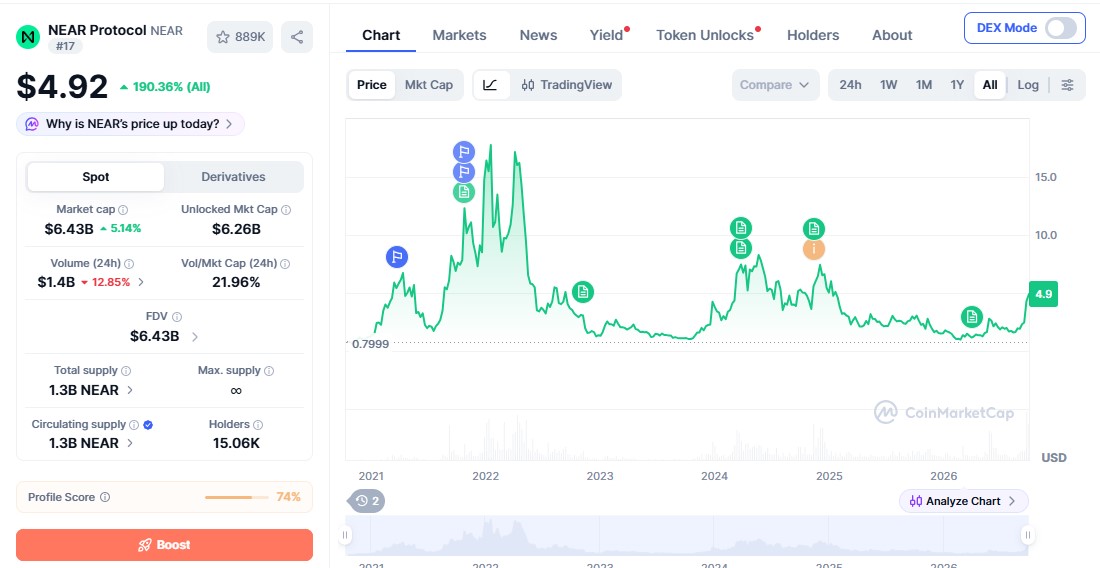The image size is (1100, 568).
Task: Enable Log scale on chart
Action: pyautogui.click(x=1028, y=85)
